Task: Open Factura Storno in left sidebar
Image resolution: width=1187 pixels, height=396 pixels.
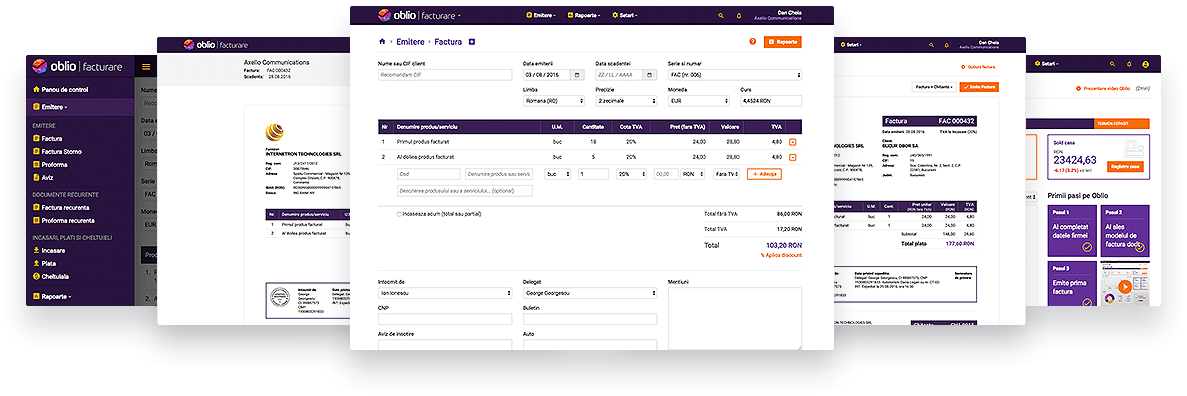Action: pos(58,151)
